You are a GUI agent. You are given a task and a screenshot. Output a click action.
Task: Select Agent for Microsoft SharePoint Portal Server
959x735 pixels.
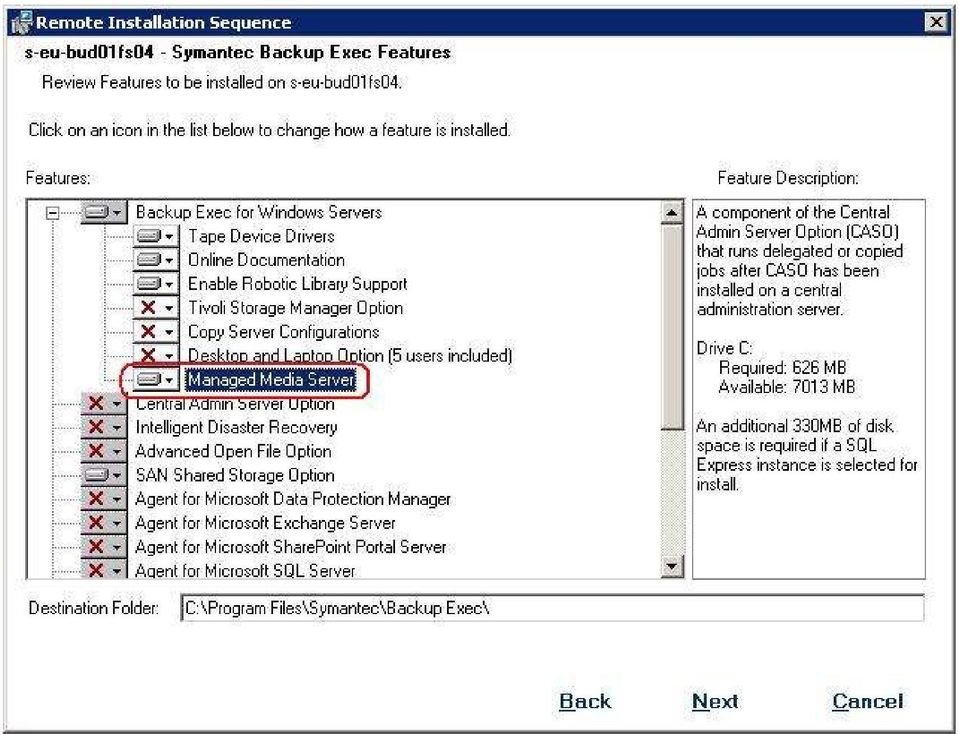tap(291, 547)
